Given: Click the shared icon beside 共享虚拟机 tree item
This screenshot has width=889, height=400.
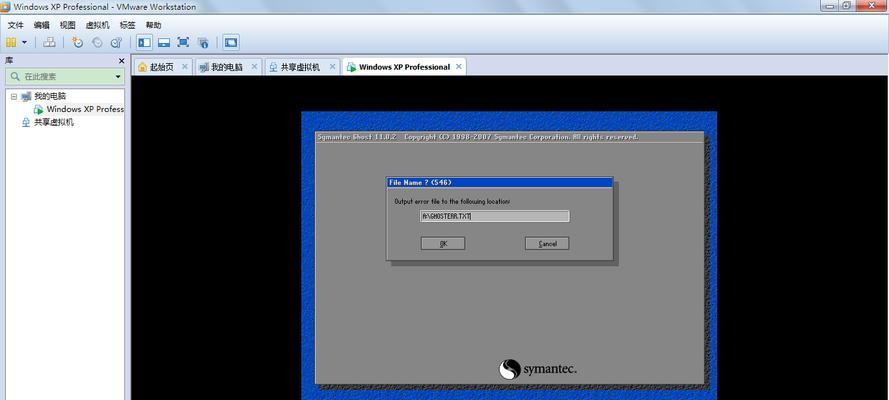Looking at the screenshot, I should [26, 122].
